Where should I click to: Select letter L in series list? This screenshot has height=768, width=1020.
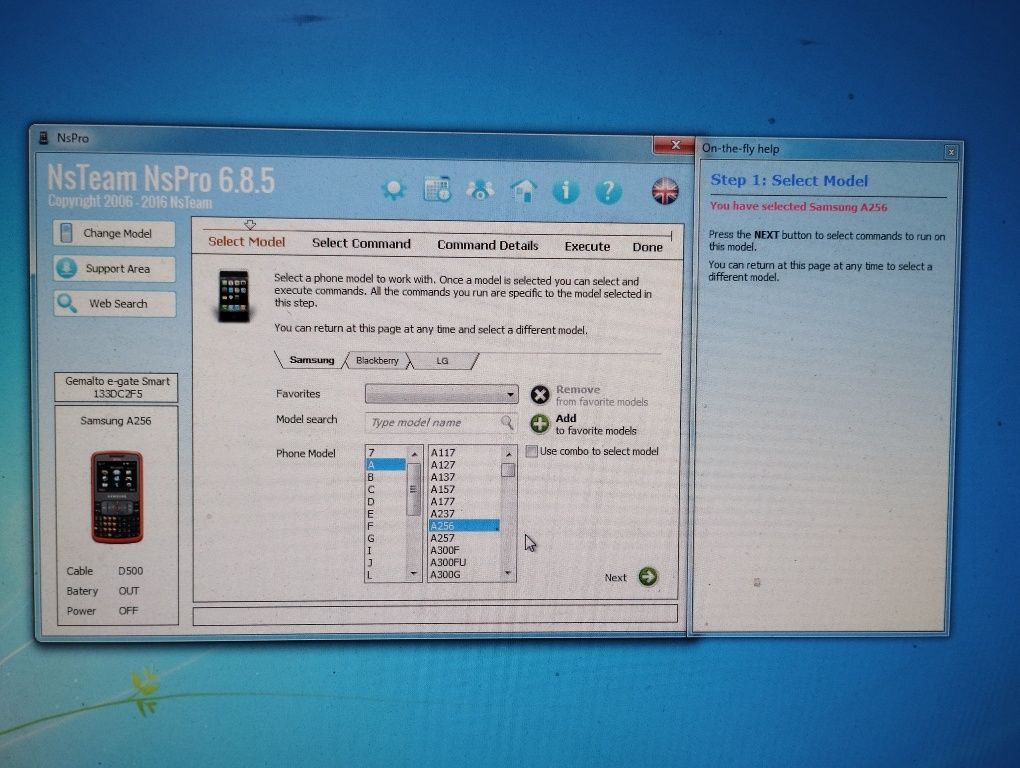[386, 576]
